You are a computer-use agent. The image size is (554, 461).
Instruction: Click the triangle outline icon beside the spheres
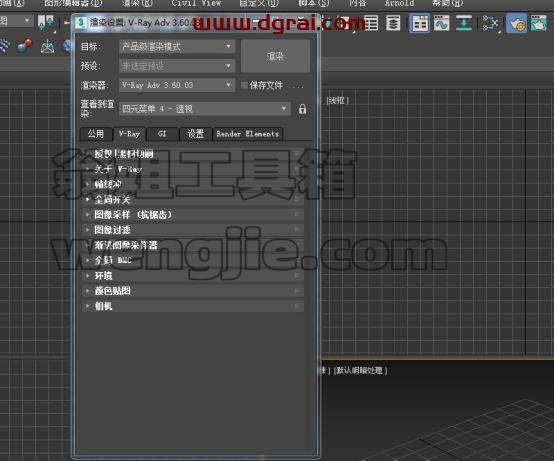pyautogui.click(x=47, y=46)
